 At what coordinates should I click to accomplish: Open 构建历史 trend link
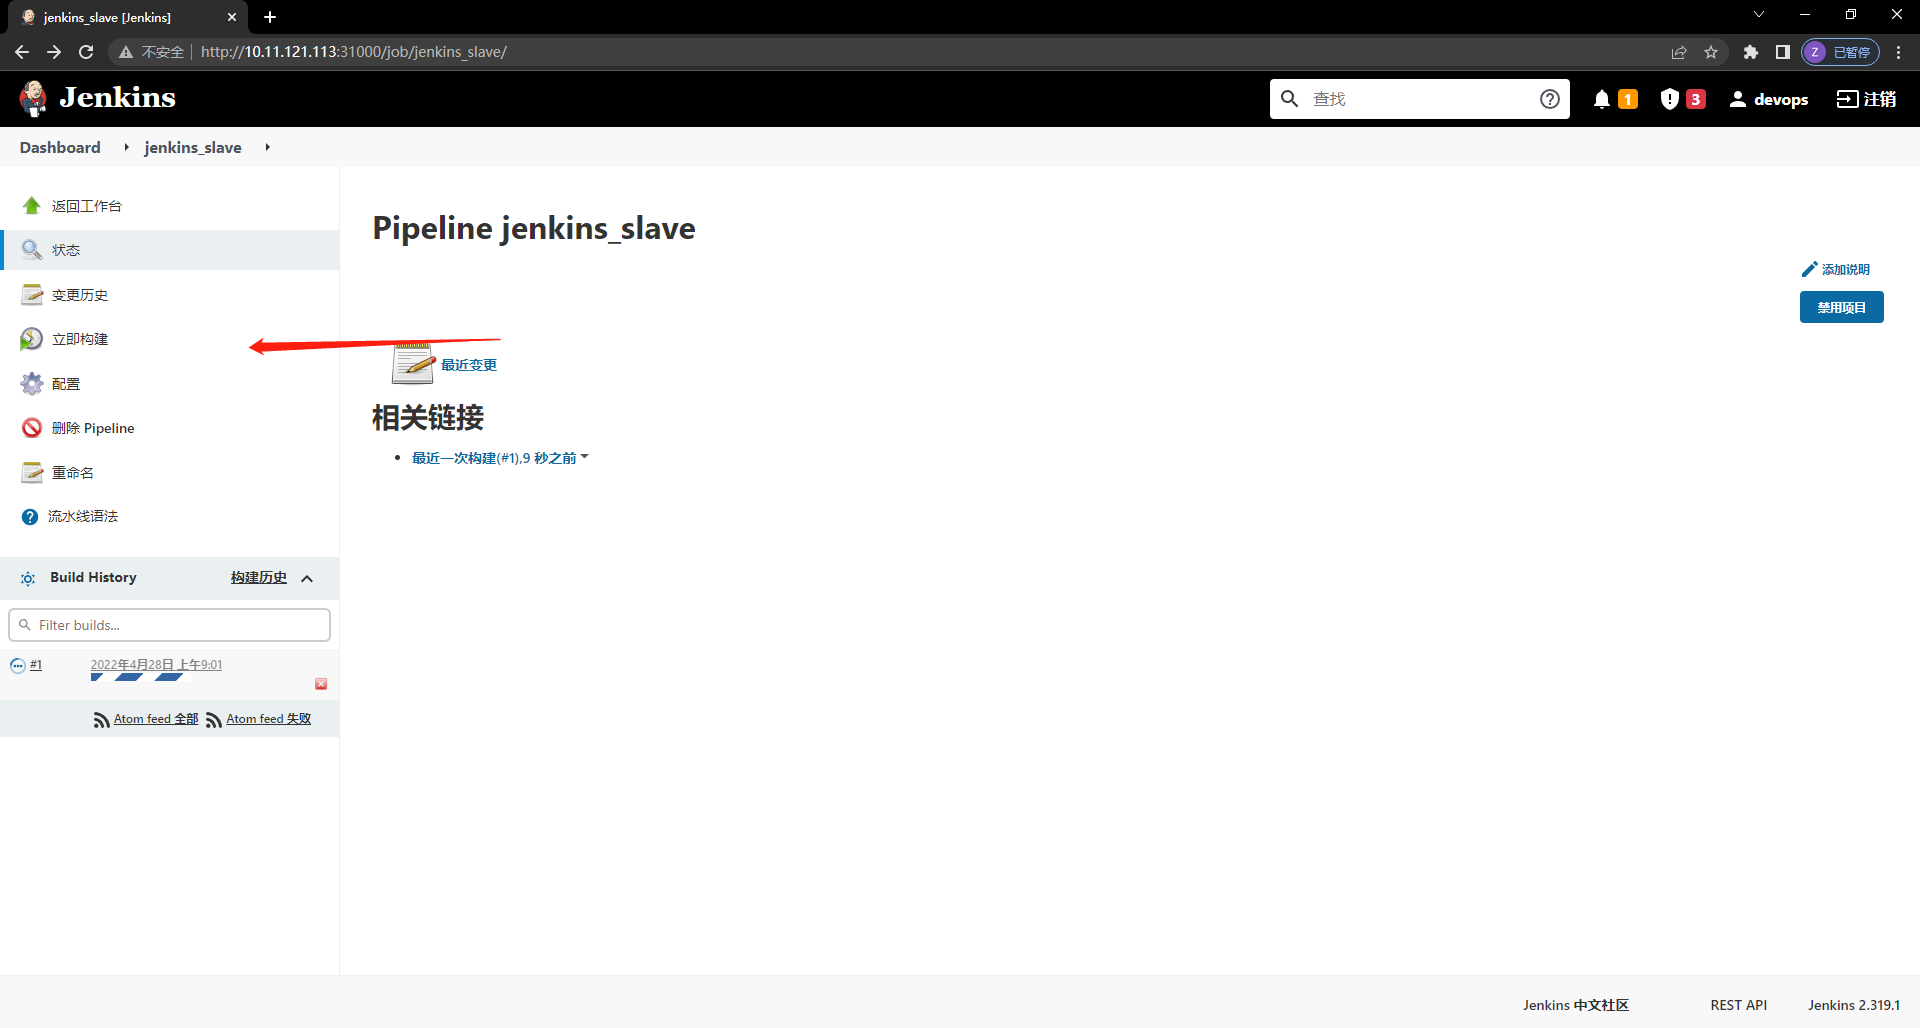pyautogui.click(x=259, y=577)
